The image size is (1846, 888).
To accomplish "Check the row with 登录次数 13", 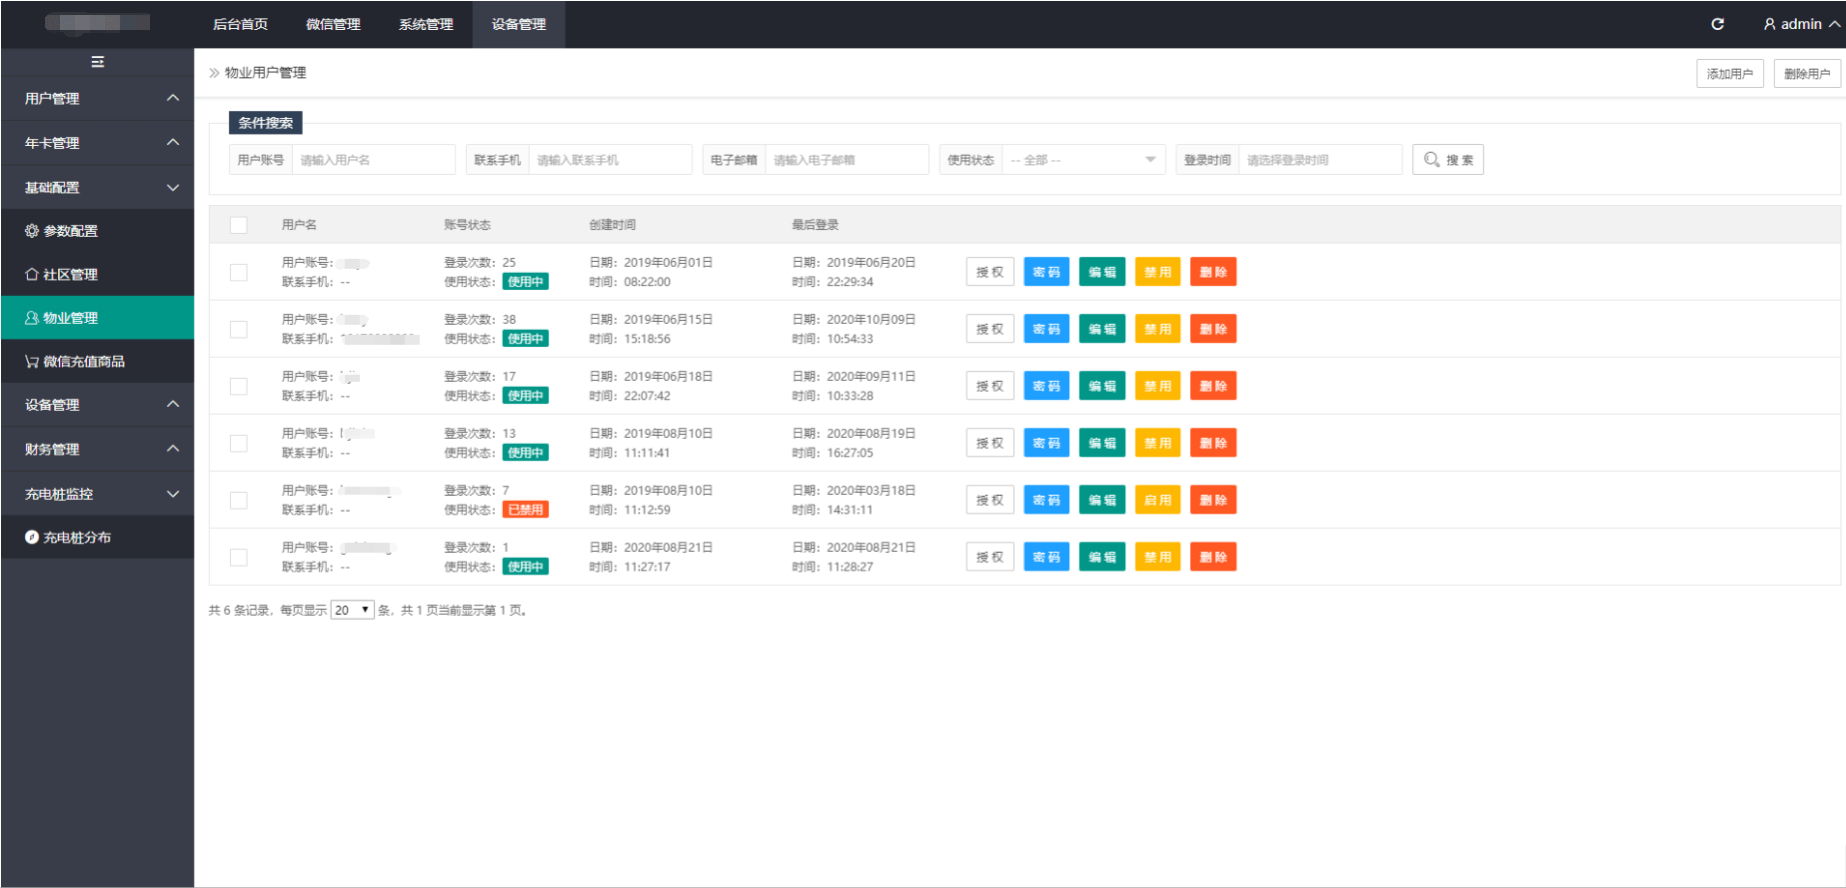I will click(x=238, y=443).
